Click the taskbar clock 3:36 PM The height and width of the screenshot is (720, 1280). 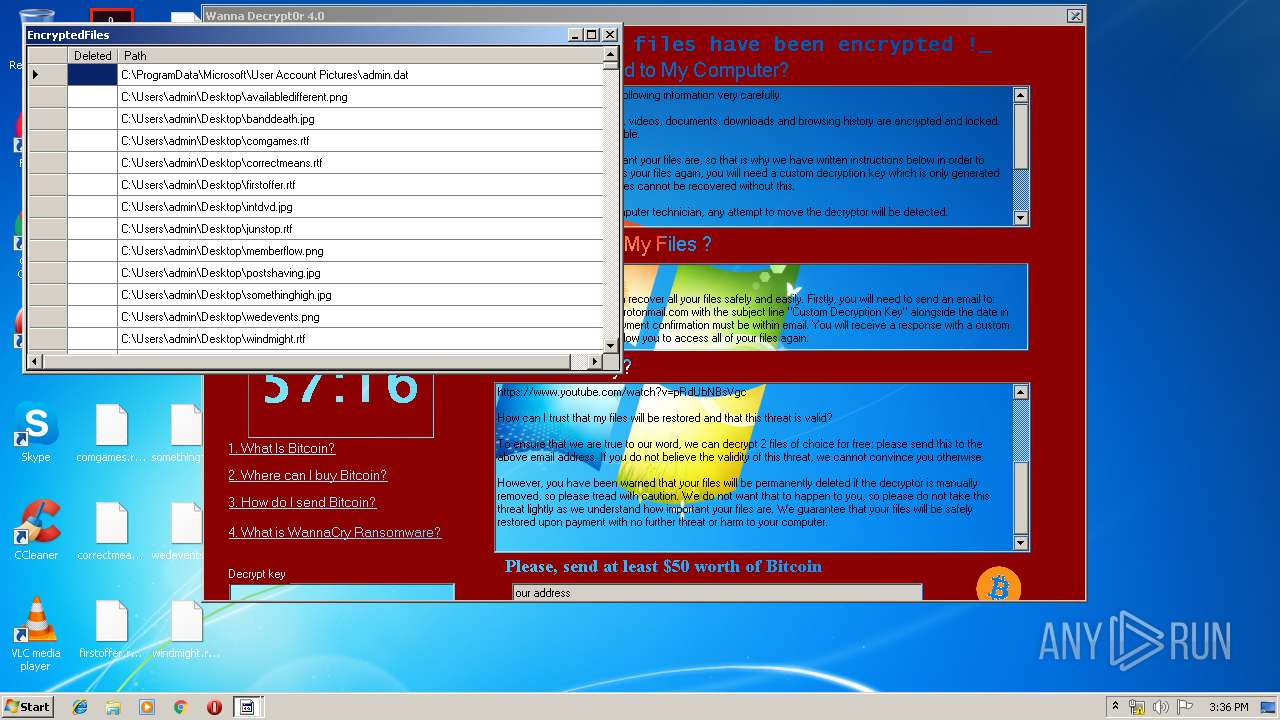(1228, 707)
